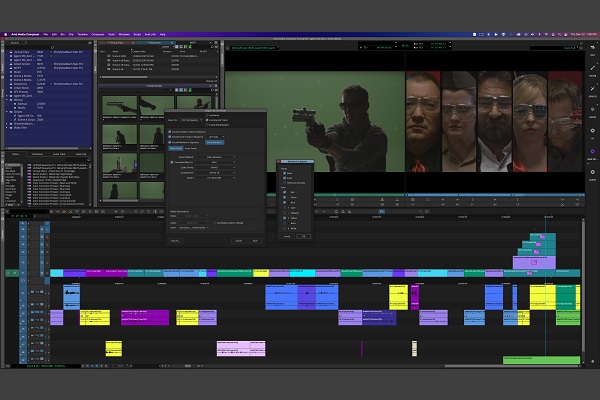Collapse the Scripts folder in project tree
Image resolution: width=600 pixels, height=400 pixels.
pos(7,112)
